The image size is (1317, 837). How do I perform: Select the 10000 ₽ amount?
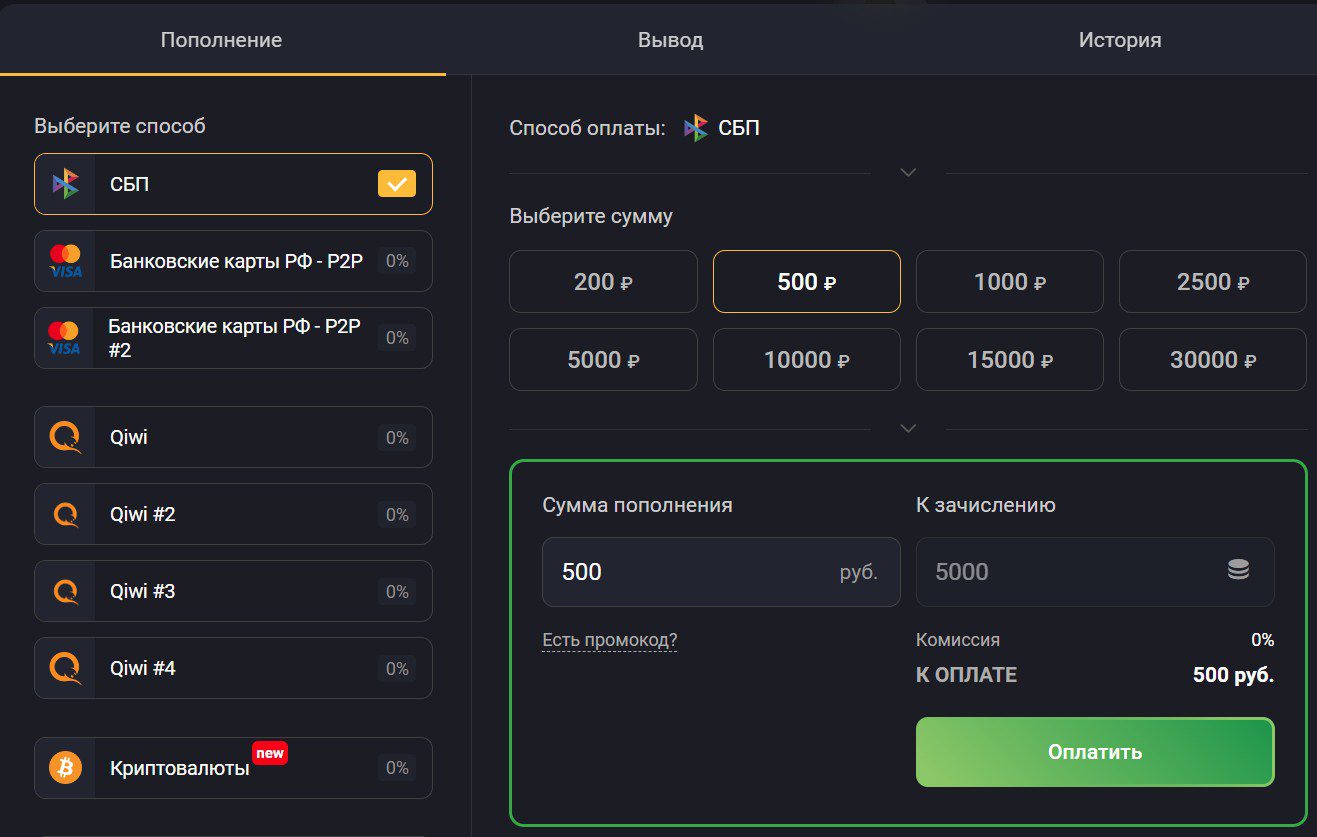[x=807, y=359]
